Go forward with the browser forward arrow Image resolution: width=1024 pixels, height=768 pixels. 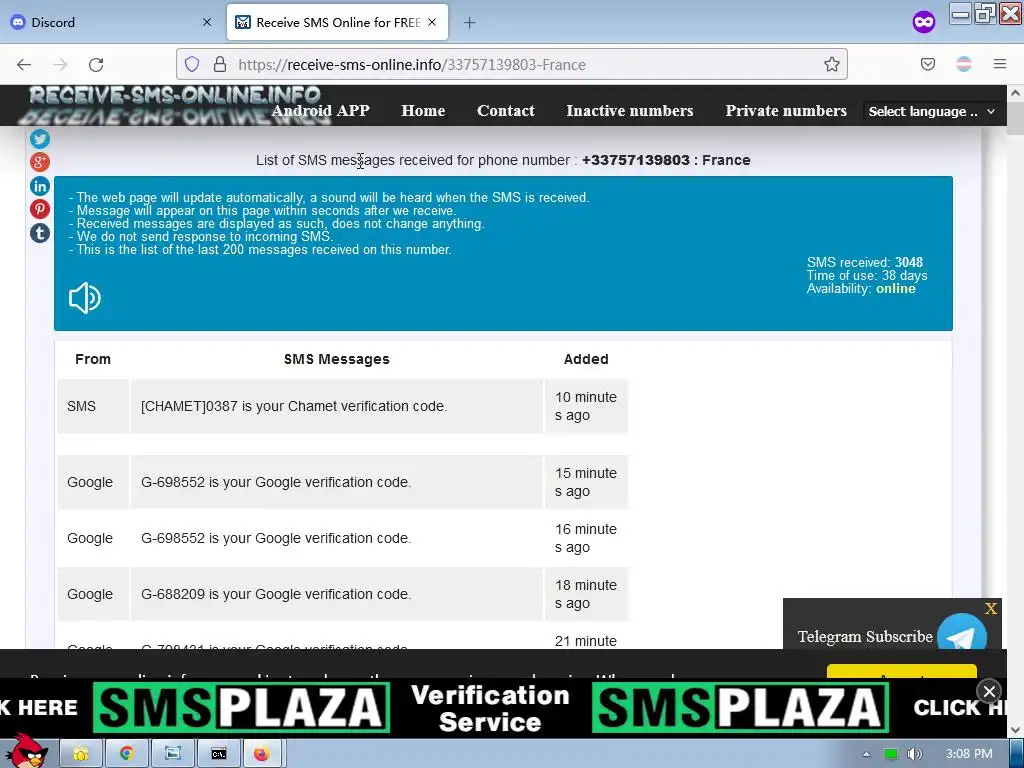point(60,65)
